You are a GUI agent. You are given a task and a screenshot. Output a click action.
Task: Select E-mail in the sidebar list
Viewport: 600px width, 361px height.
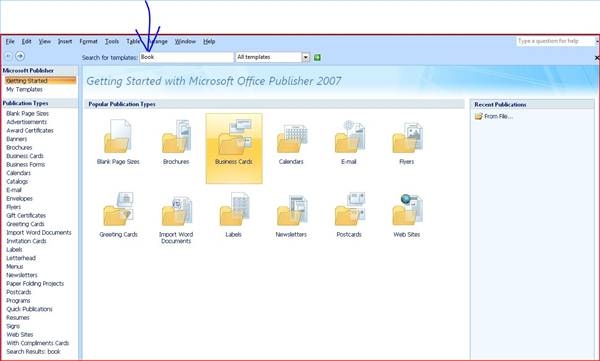pos(14,190)
